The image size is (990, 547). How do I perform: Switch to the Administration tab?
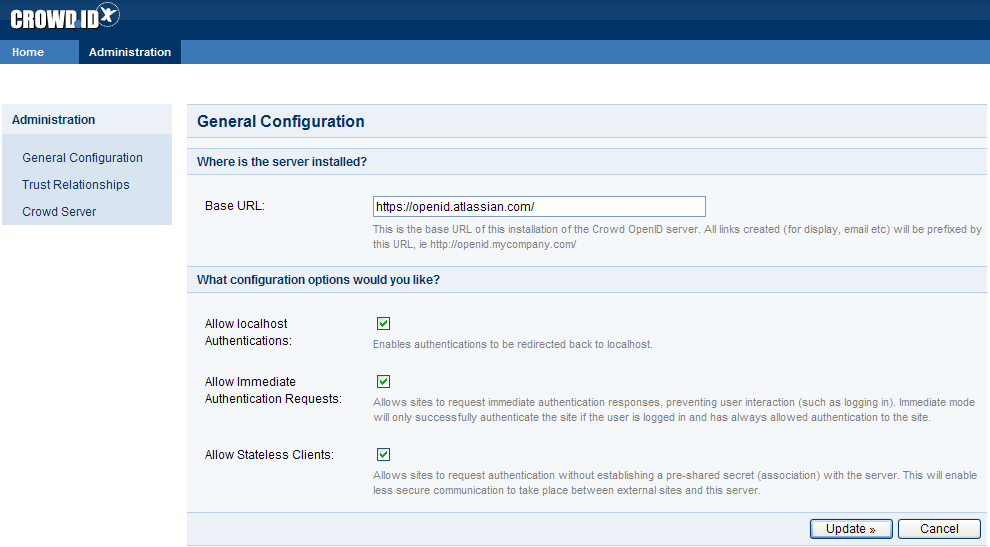[129, 52]
